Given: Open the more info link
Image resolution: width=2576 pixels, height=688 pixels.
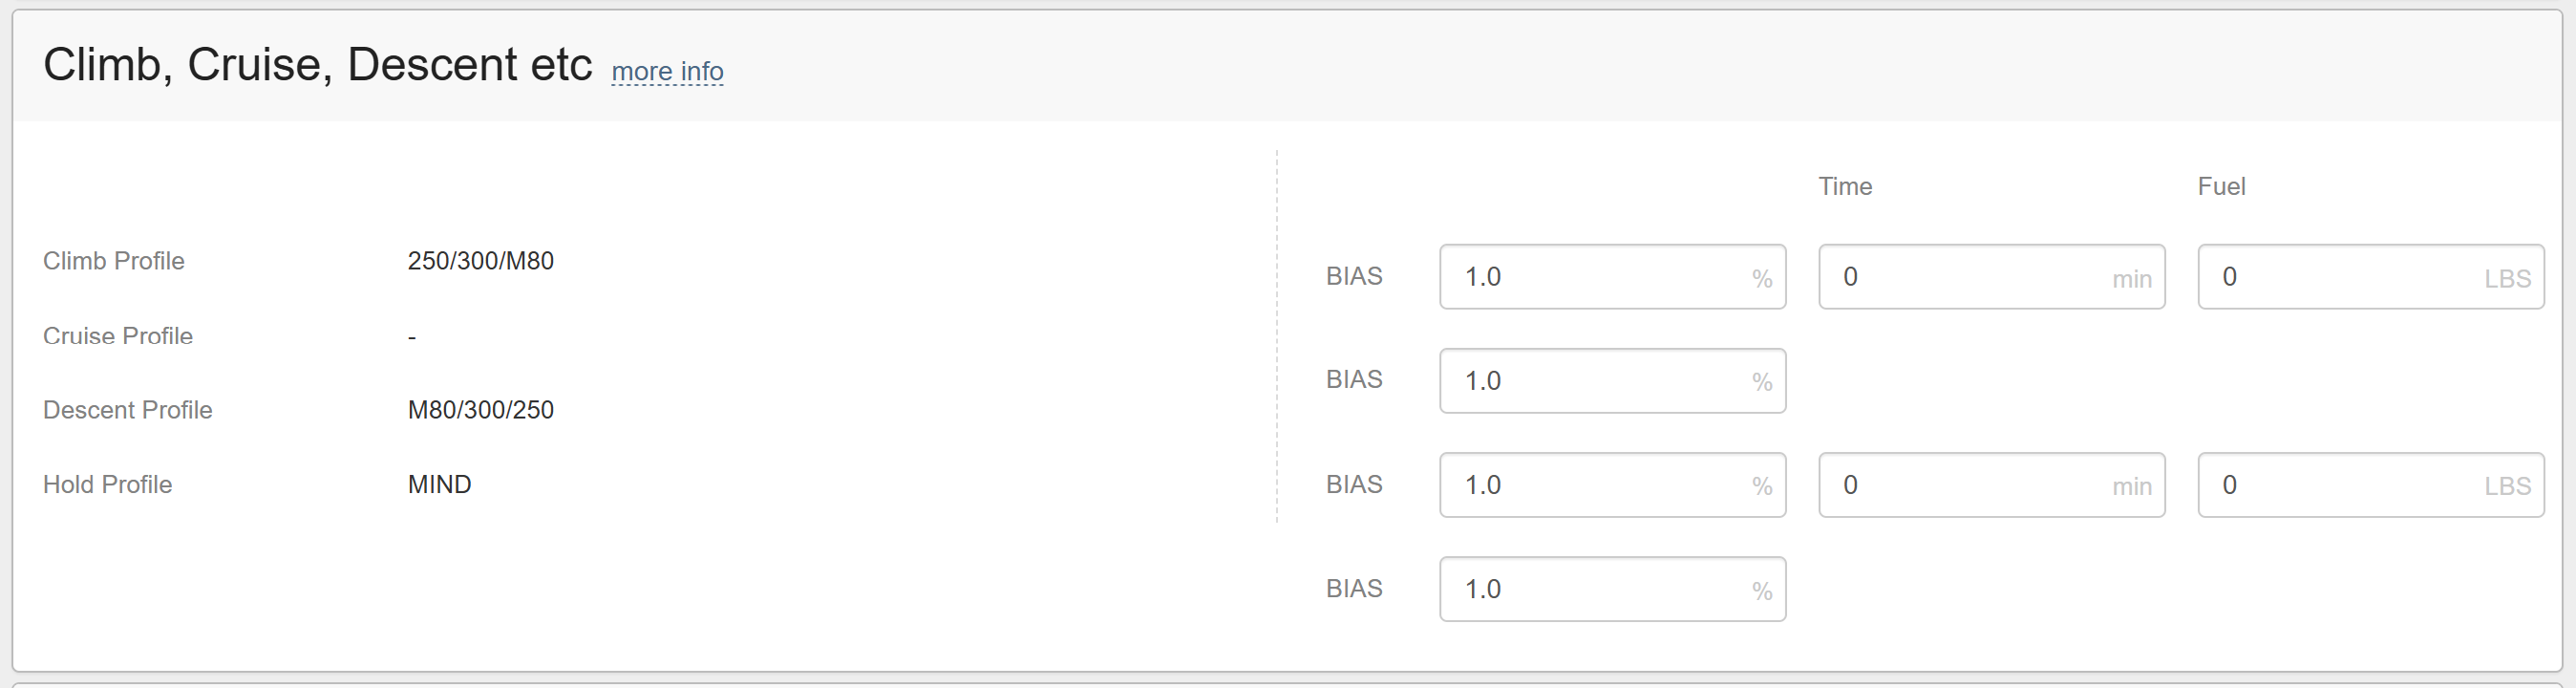Looking at the screenshot, I should tap(667, 71).
